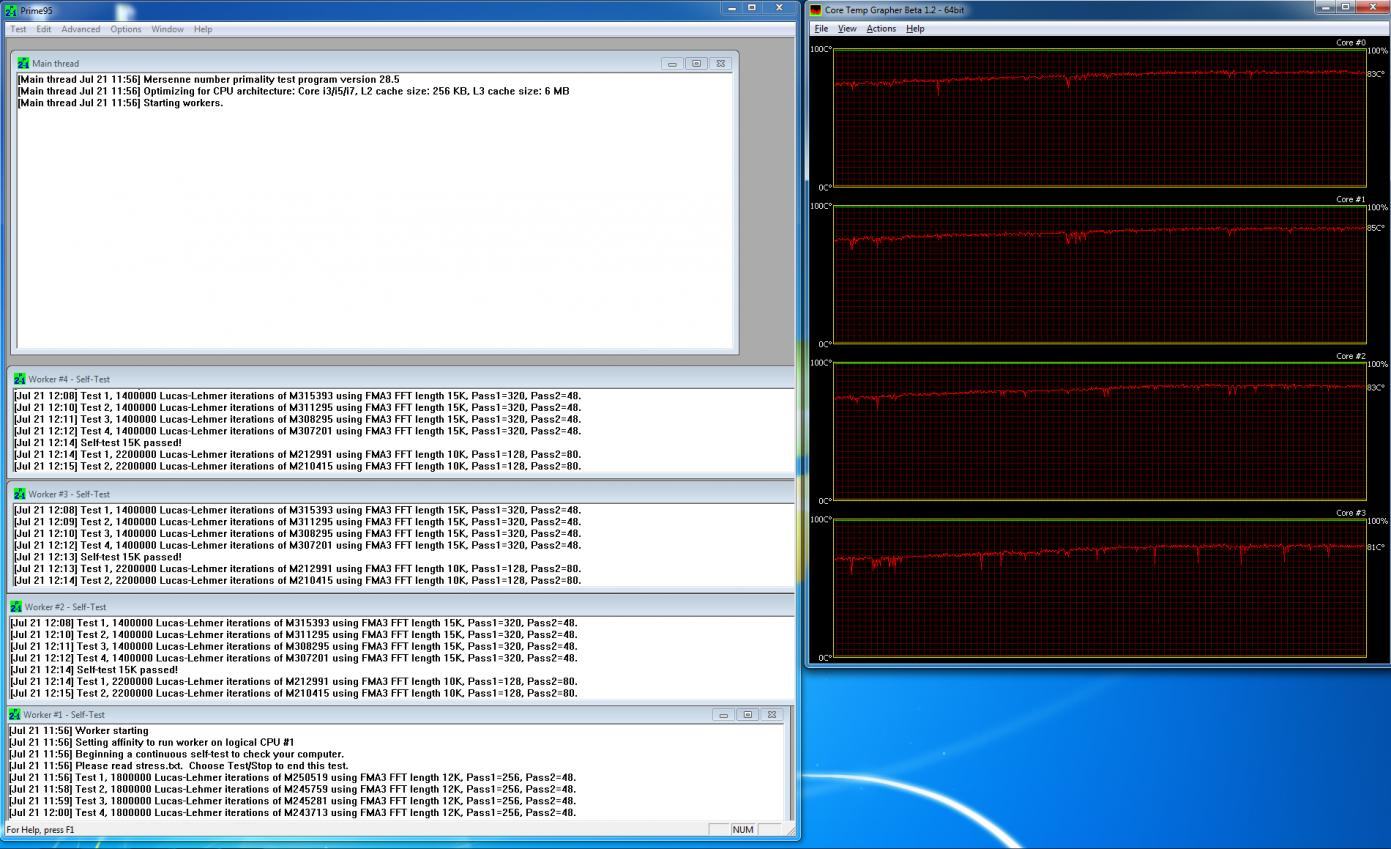Image resolution: width=1391 pixels, height=849 pixels.
Task: Click the NUM indicator in Prime95 status bar
Action: point(742,830)
